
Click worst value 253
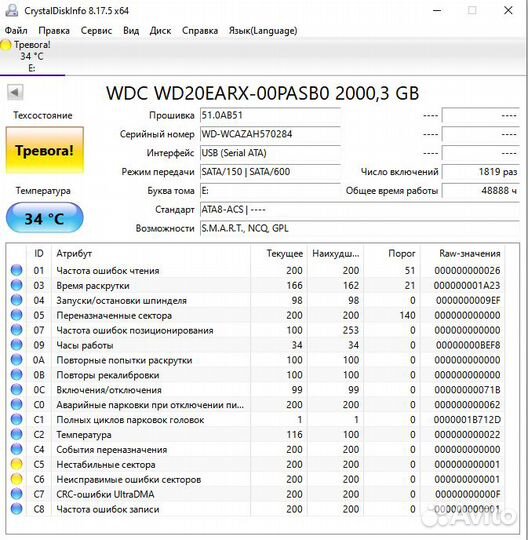pos(351,330)
